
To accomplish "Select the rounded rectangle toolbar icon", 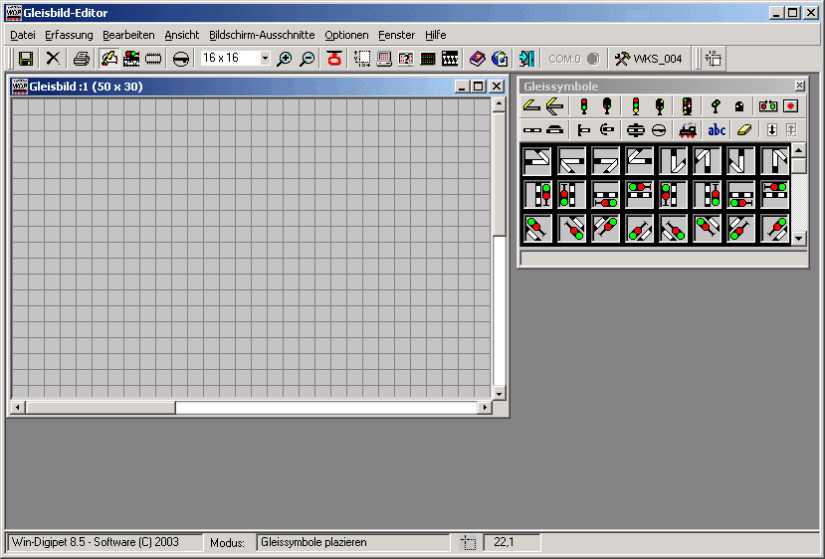I will (x=153, y=58).
